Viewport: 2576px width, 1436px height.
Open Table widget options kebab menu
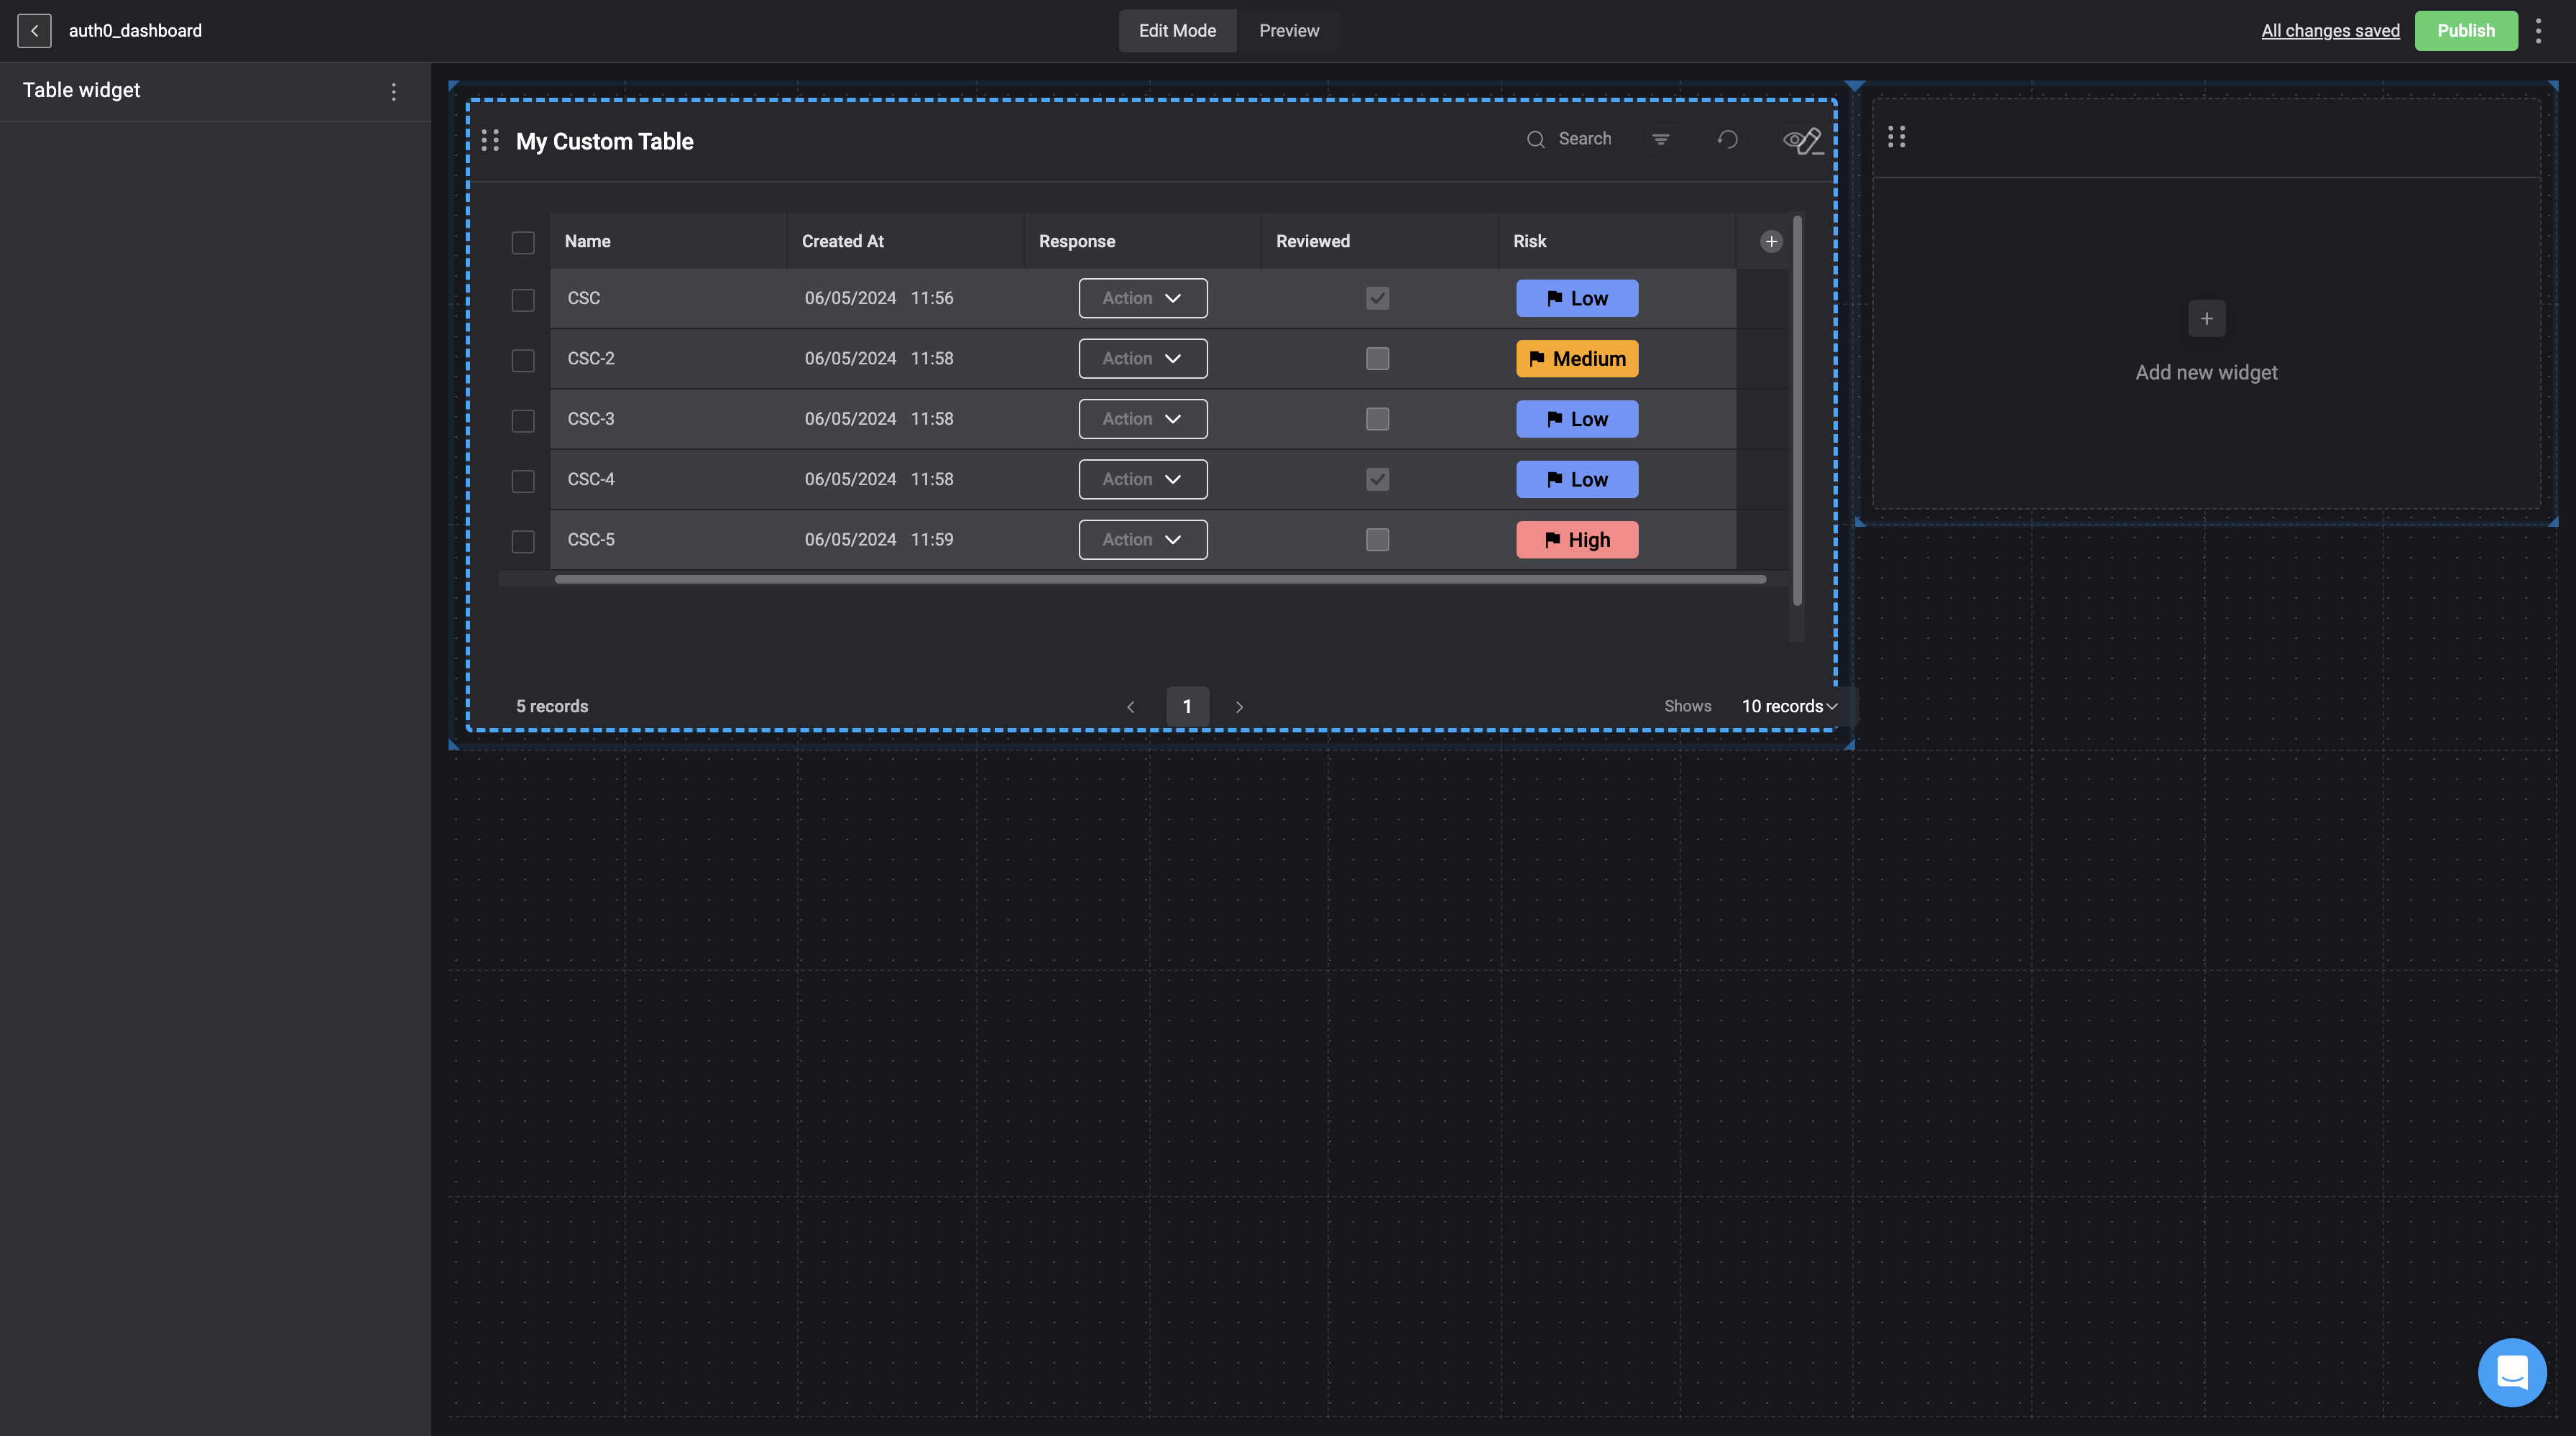(x=394, y=91)
